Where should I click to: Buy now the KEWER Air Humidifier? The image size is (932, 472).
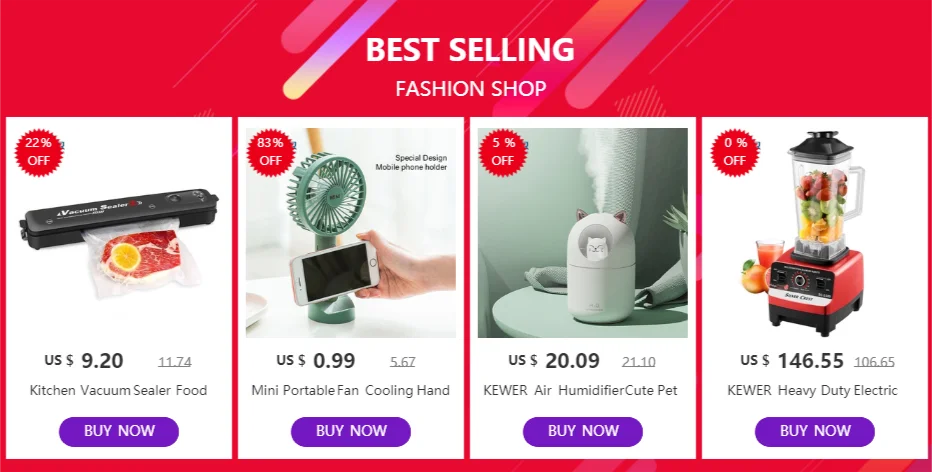[x=582, y=432]
